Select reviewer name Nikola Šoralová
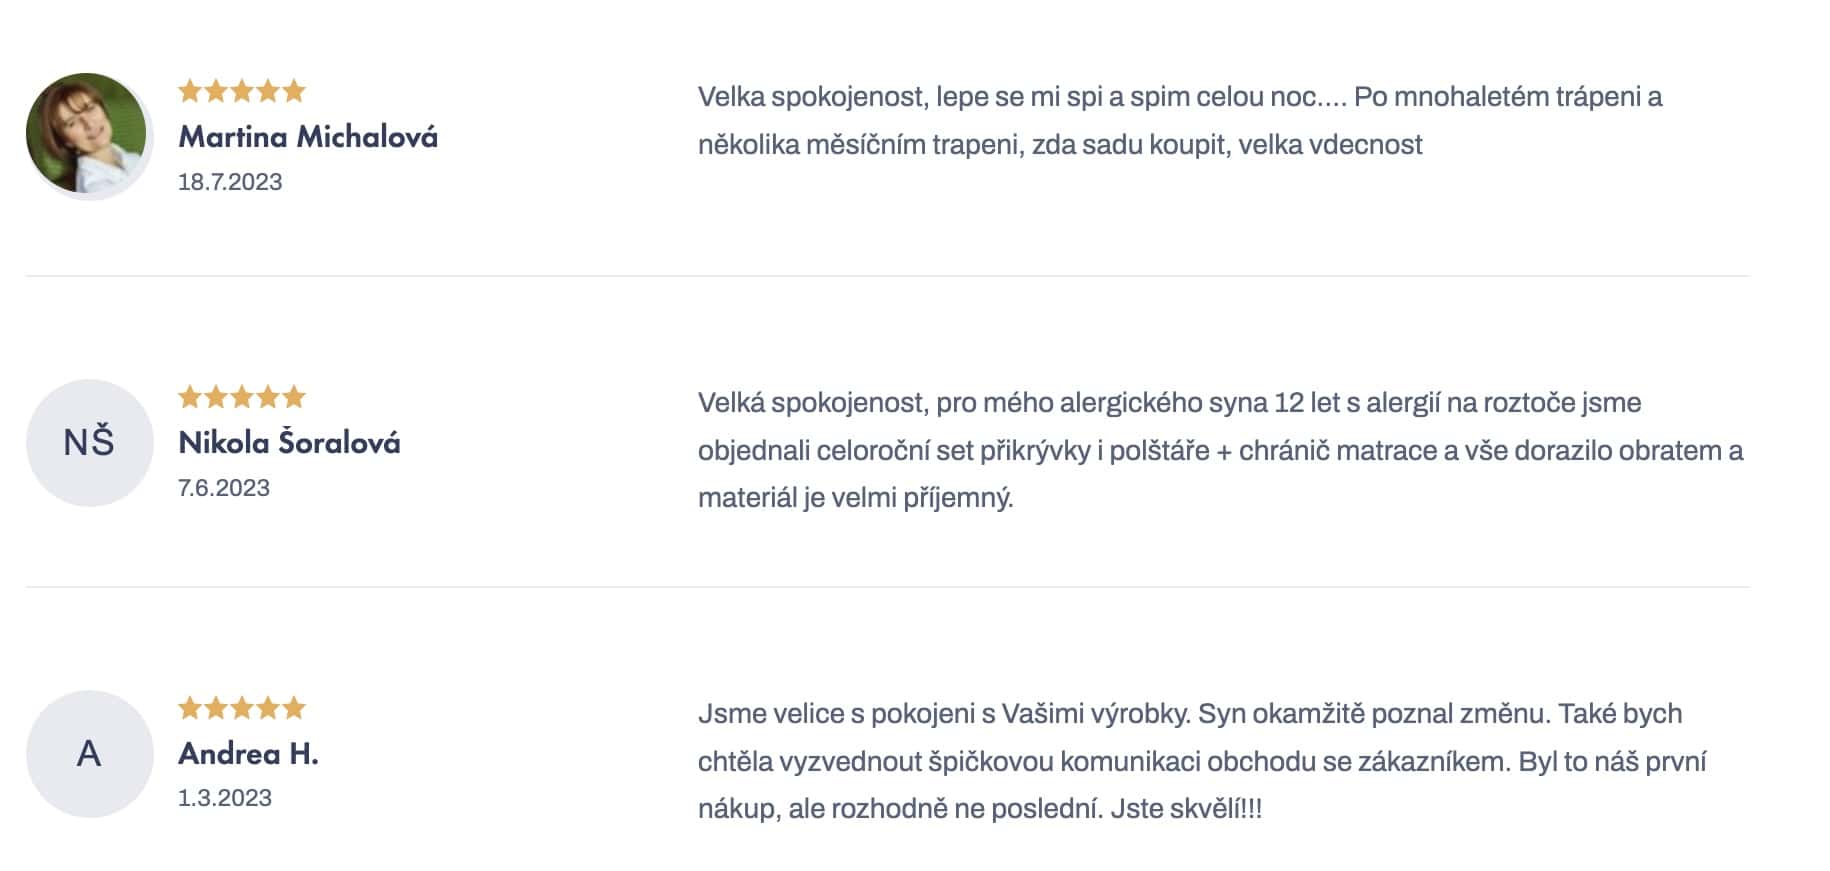1830x871 pixels. point(289,443)
